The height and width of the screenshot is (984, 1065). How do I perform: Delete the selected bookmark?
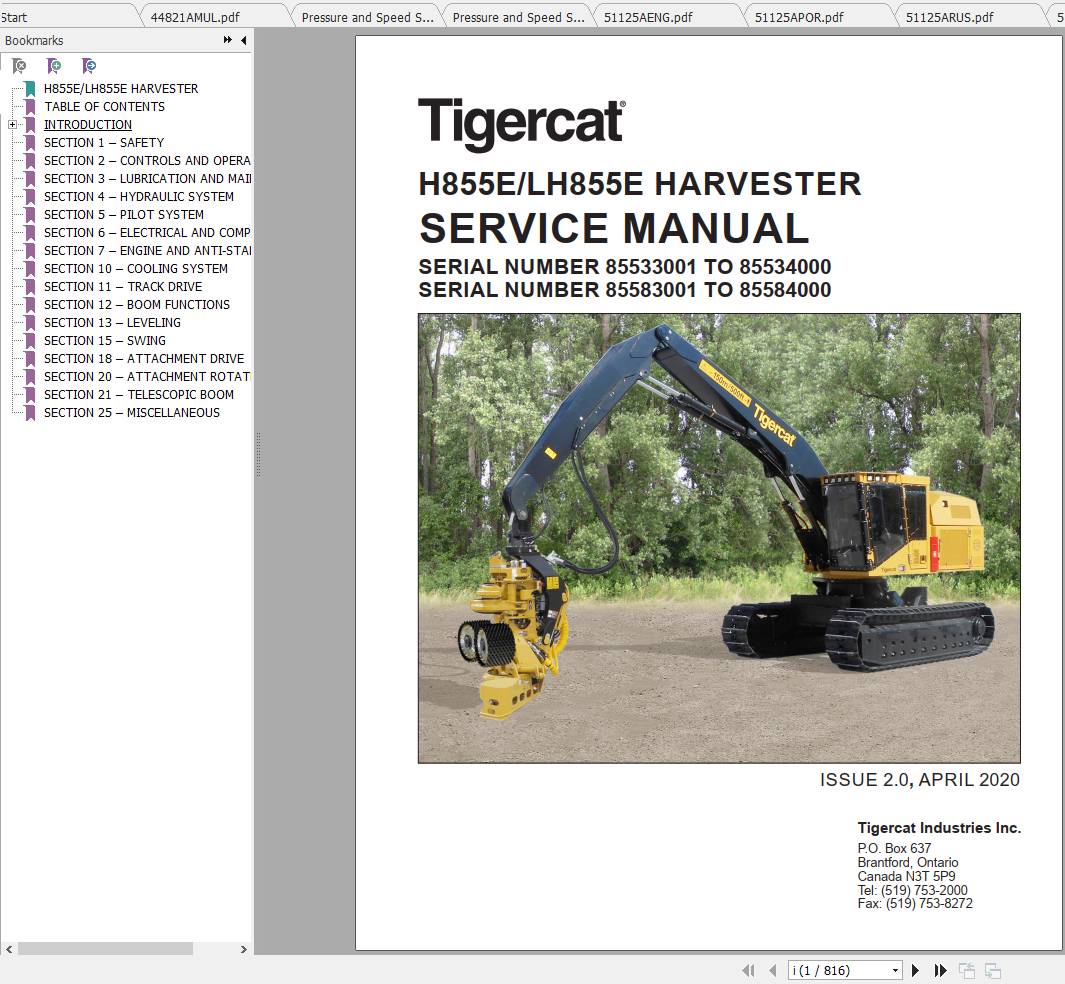pyautogui.click(x=19, y=66)
